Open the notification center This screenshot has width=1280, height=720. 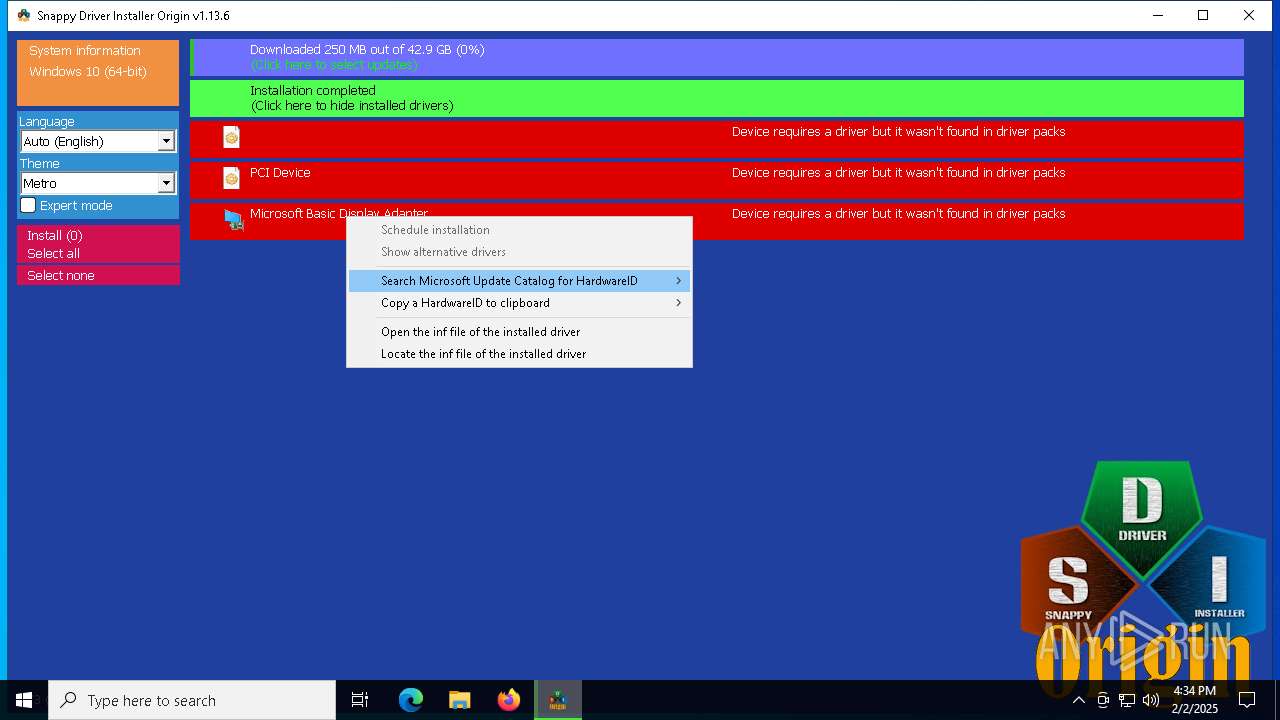pyautogui.click(x=1247, y=700)
